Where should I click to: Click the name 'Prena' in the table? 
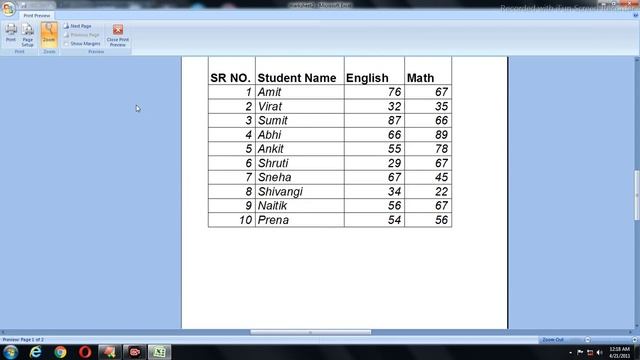click(x=273, y=220)
